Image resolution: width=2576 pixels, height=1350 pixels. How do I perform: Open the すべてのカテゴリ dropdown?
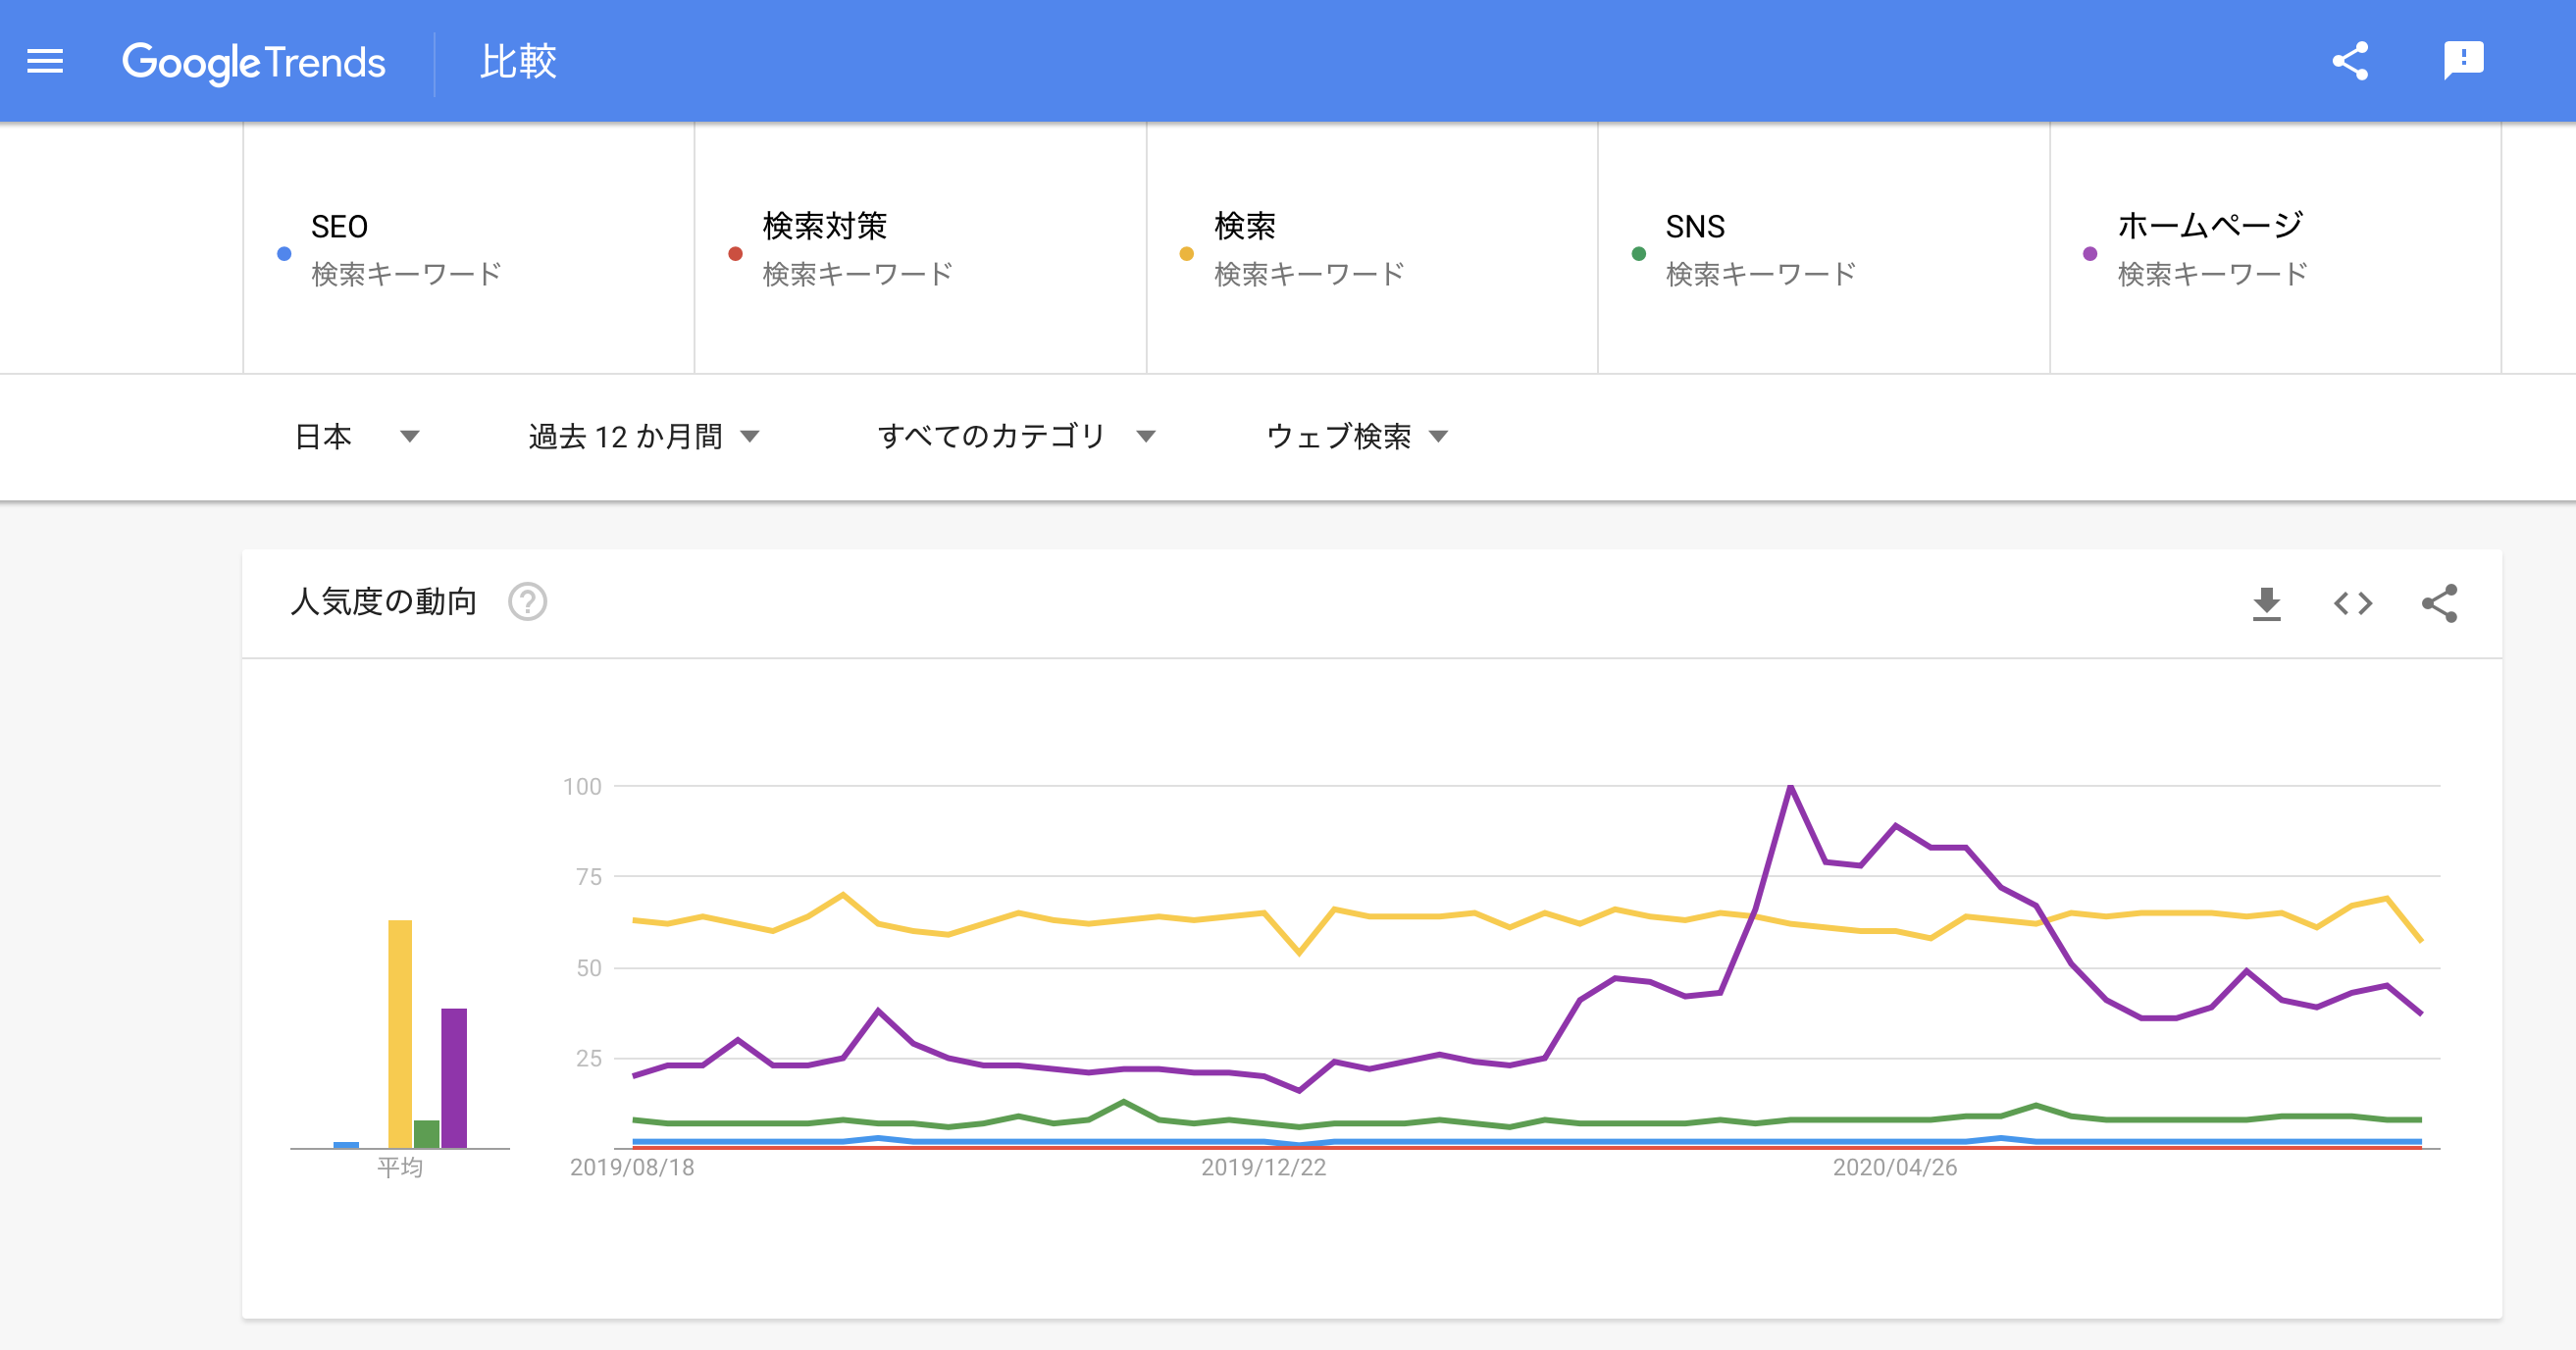point(1016,436)
